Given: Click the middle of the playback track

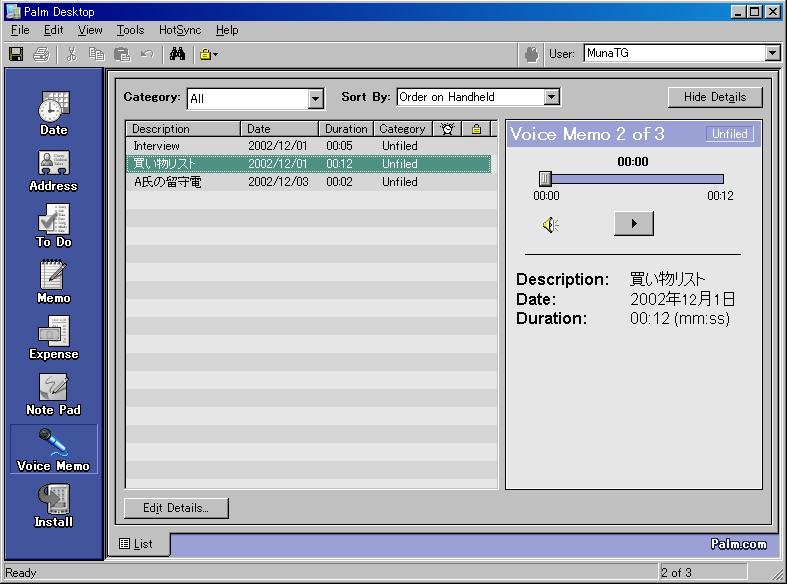Looking at the screenshot, I should click(x=632, y=179).
